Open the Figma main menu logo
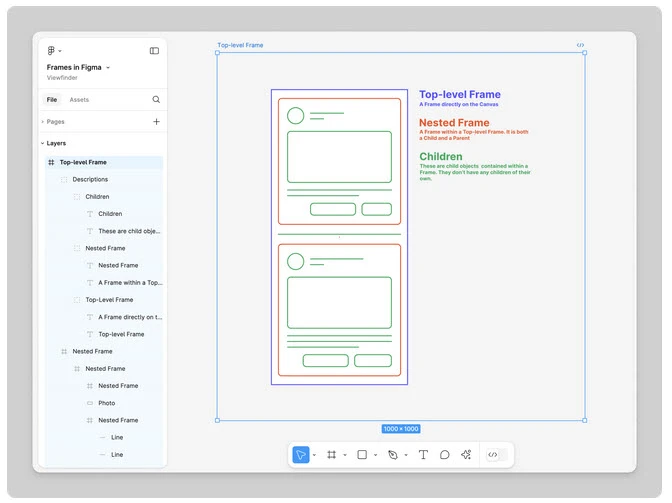Image resolution: width=672 pixels, height=503 pixels. [x=51, y=51]
